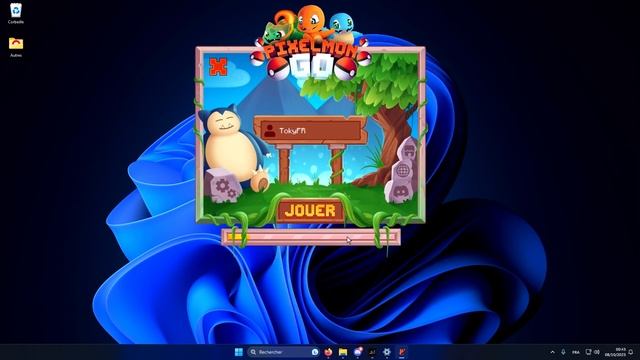Click the JOUER play button

tap(310, 211)
